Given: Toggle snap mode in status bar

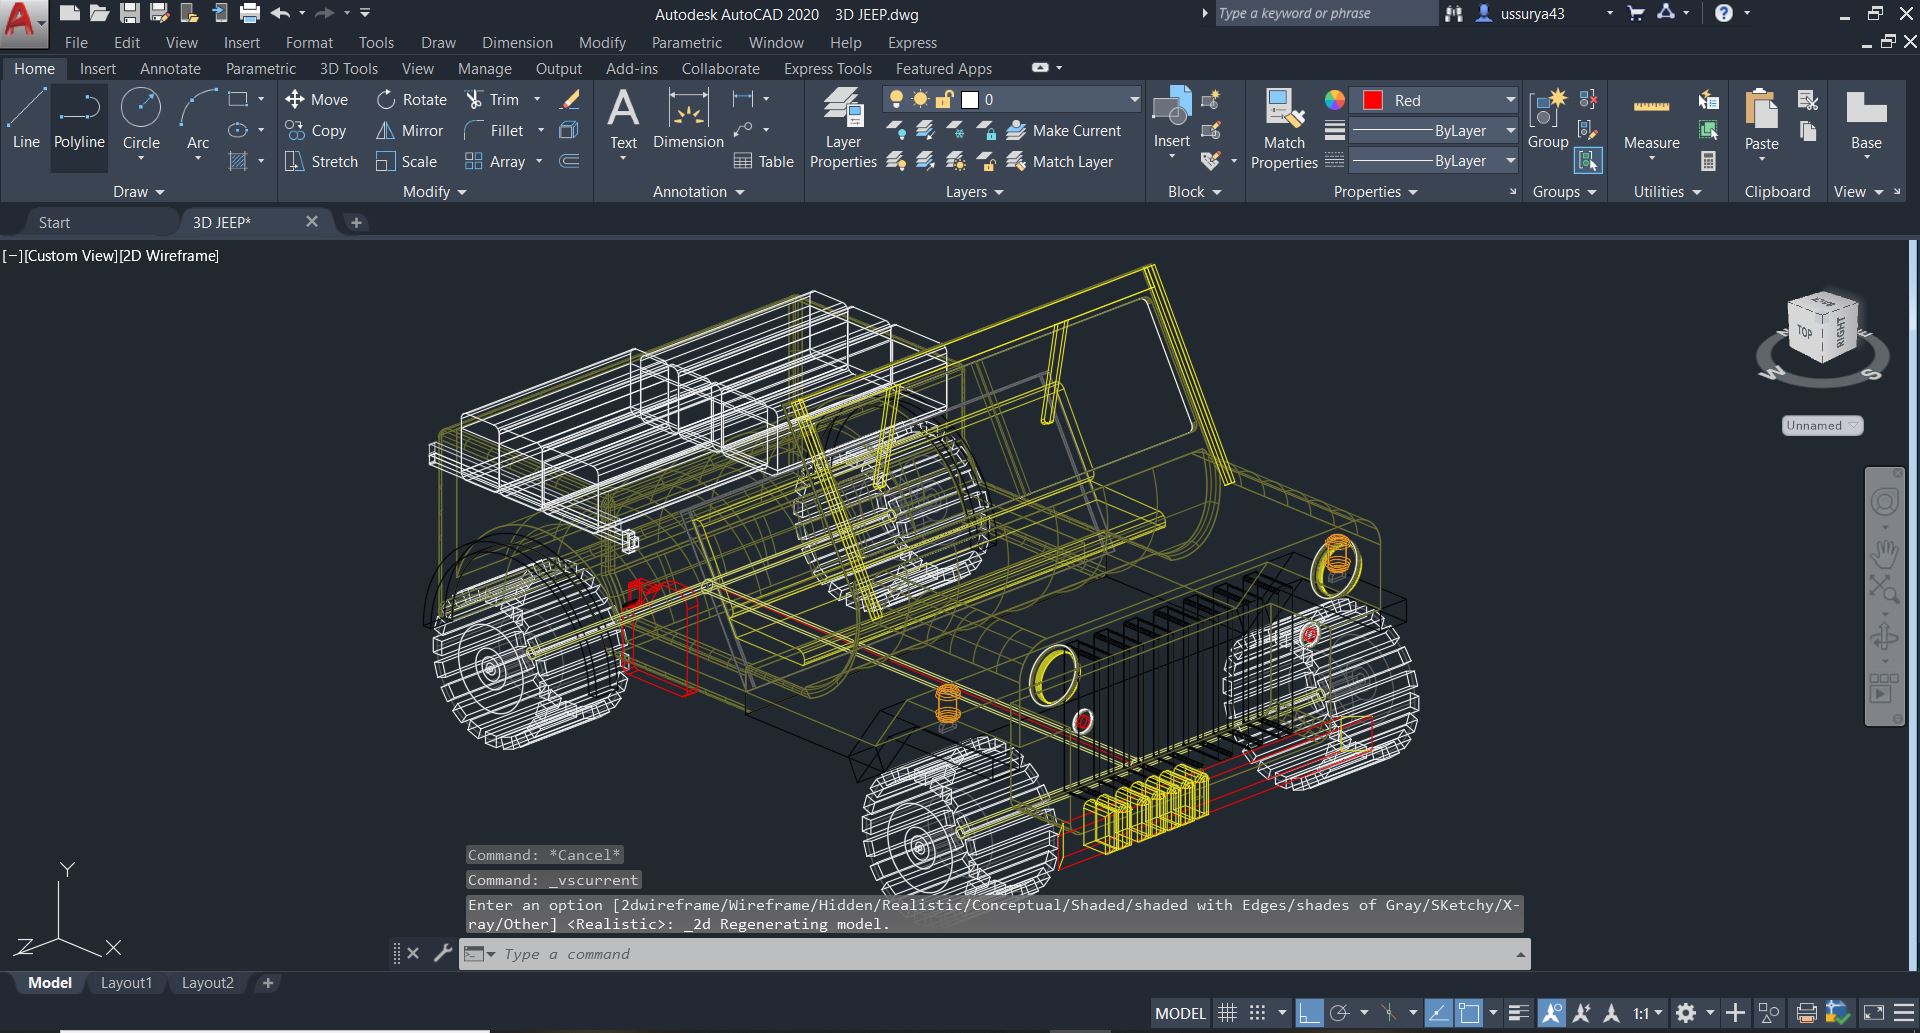Looking at the screenshot, I should pyautogui.click(x=1258, y=1013).
